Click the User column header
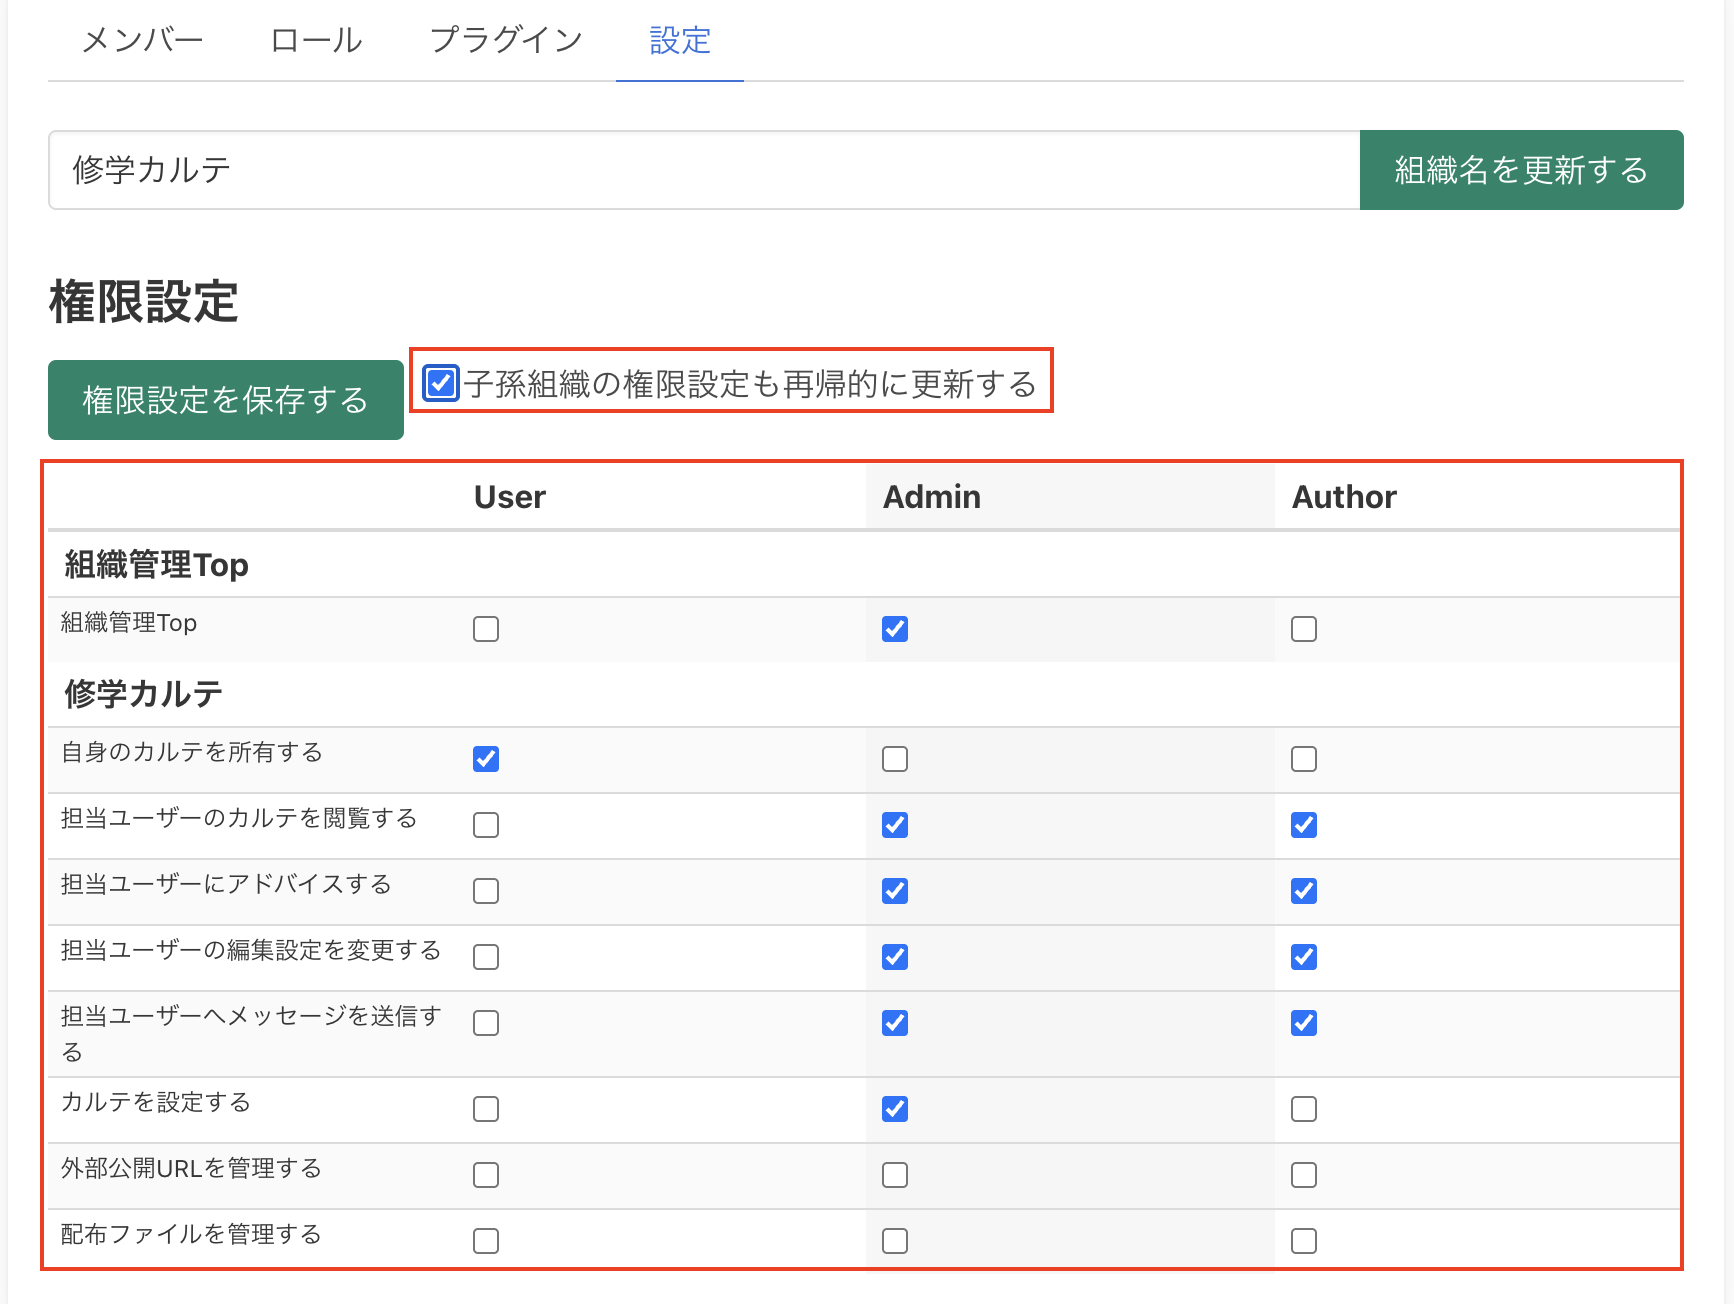1734x1304 pixels. point(510,497)
